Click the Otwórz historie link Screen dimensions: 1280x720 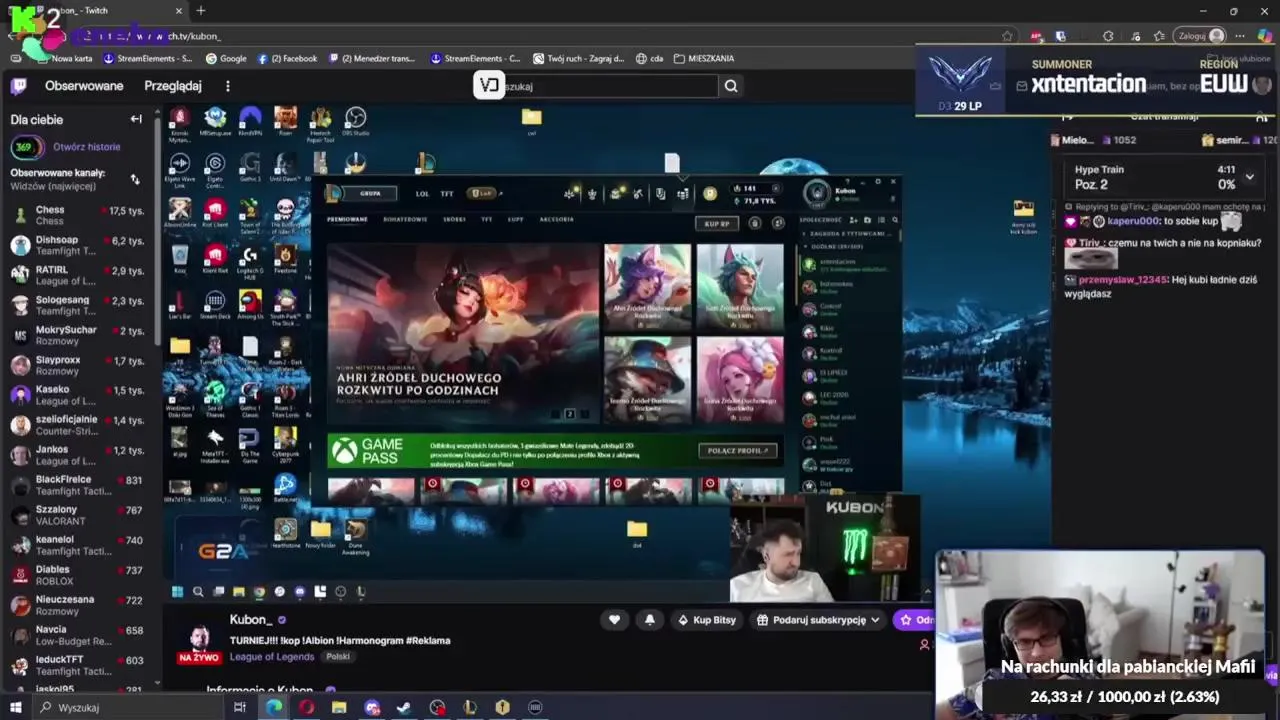87,147
